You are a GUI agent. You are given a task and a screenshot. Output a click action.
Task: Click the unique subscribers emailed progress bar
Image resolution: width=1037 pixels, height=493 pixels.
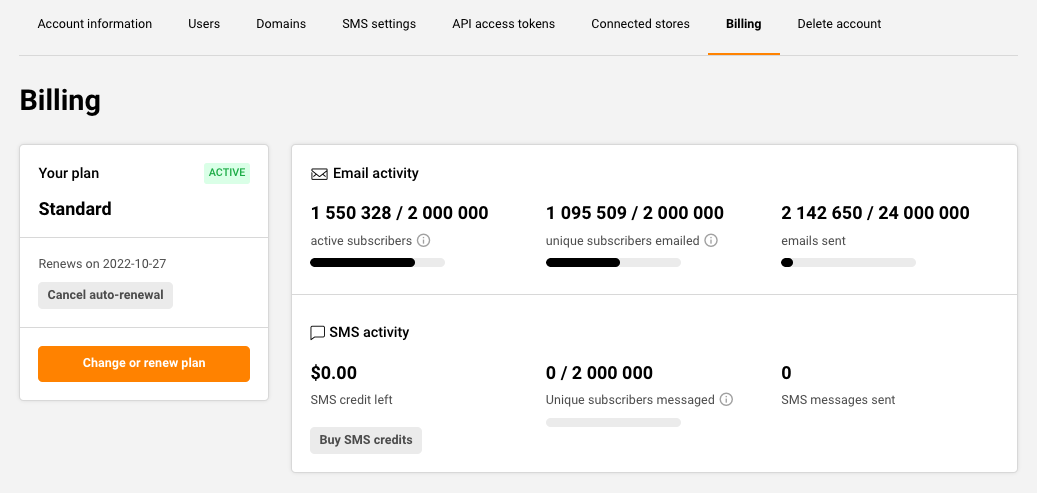tap(613, 263)
